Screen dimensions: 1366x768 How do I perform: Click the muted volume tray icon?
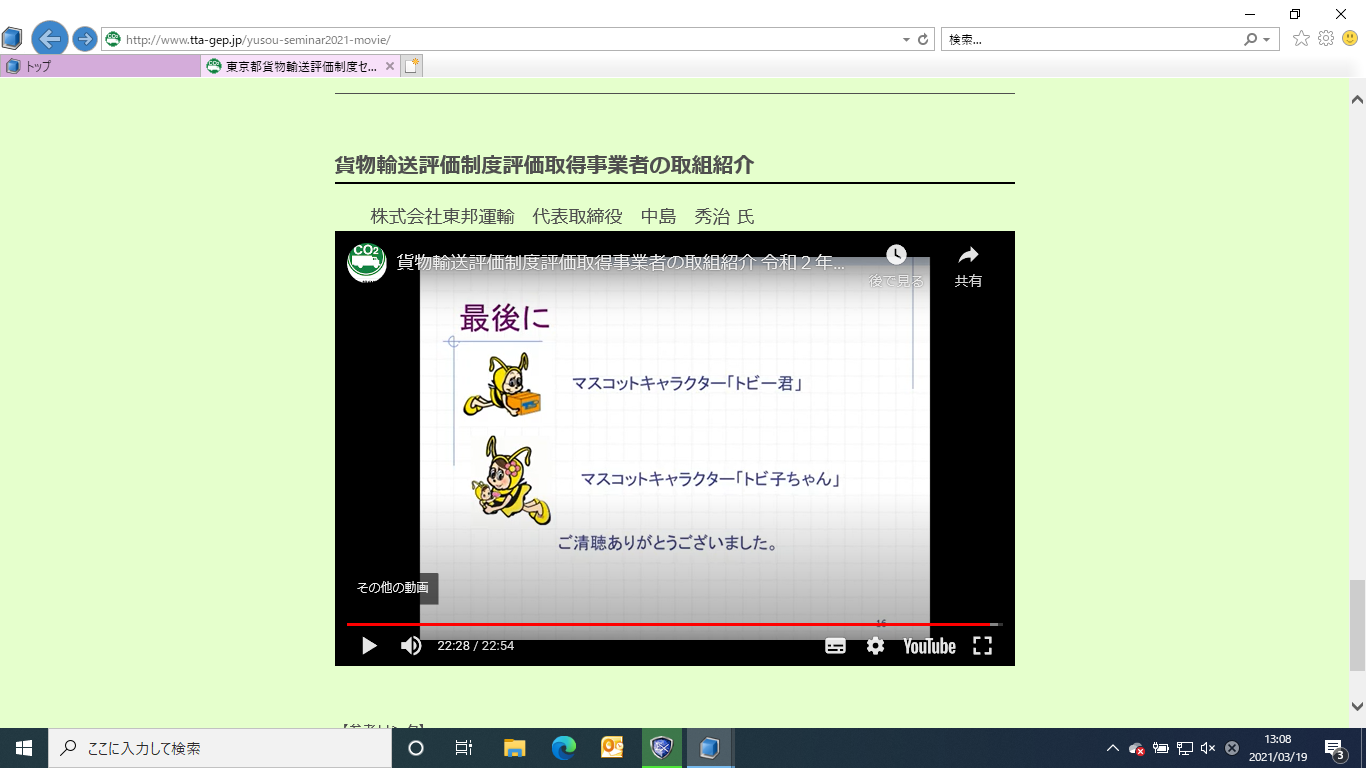tap(1208, 748)
